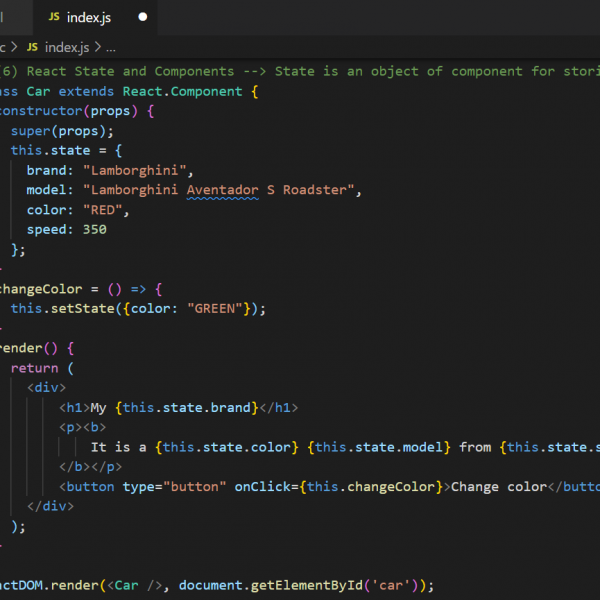Click the unsaved-changes dot on the index.js tab
The image size is (600, 600).
point(142,17)
